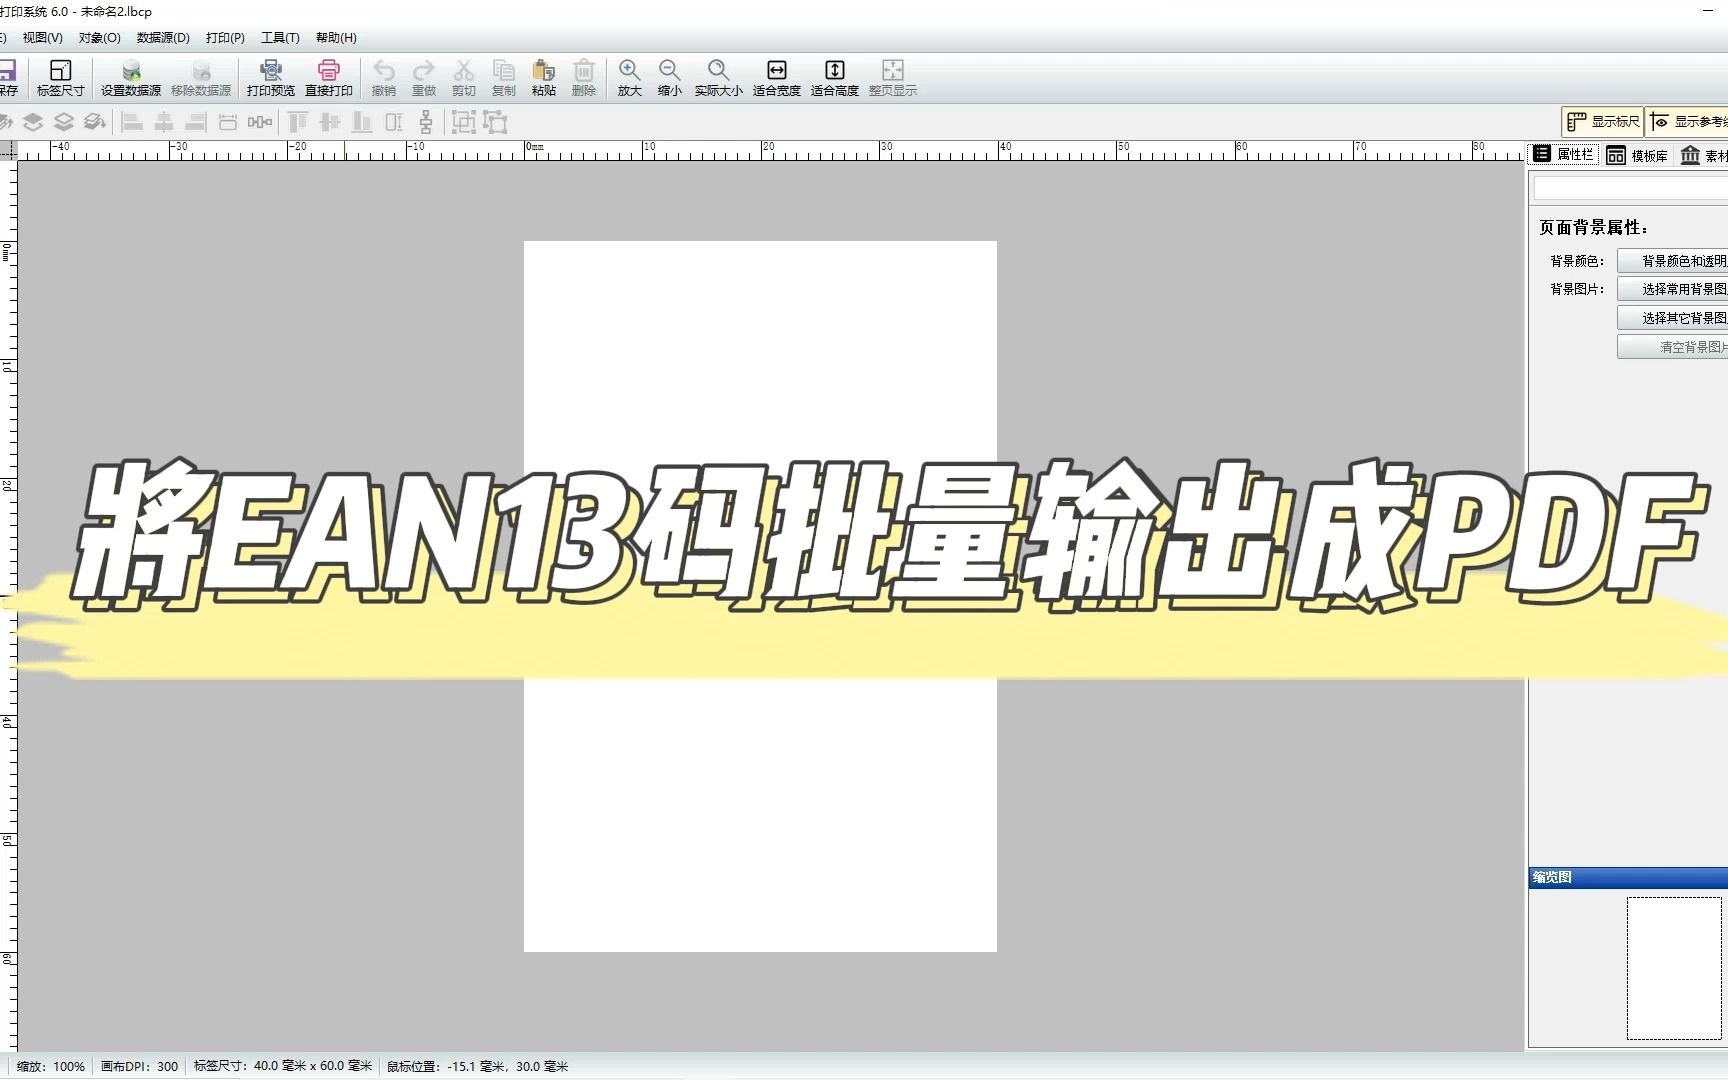Click the 选择其它背景图 button

point(1673,318)
